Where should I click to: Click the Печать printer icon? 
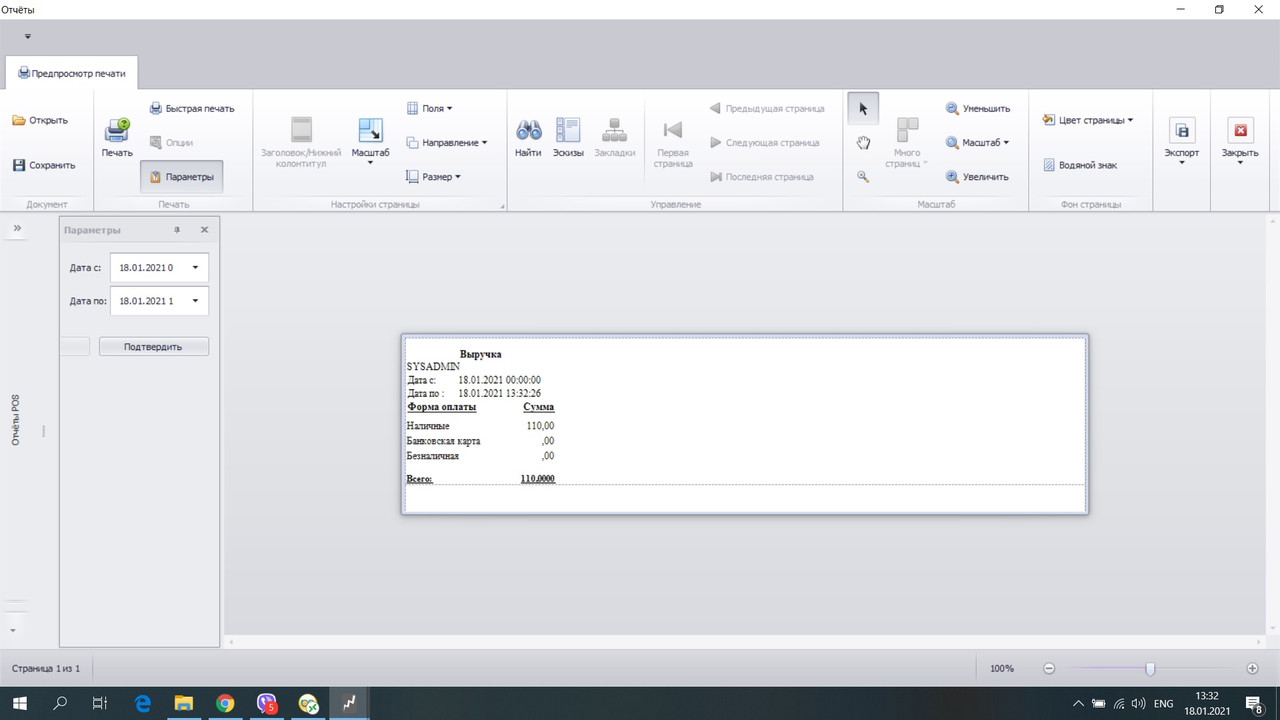coord(117,138)
